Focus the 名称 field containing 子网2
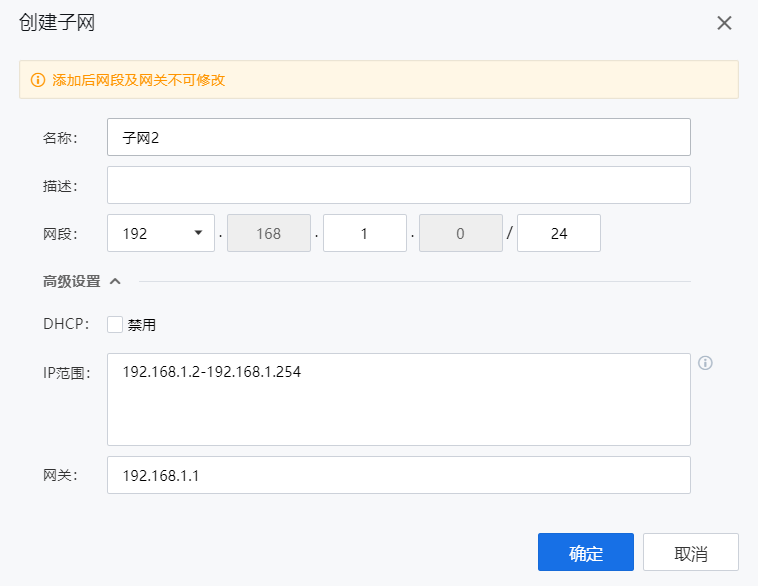 coord(399,137)
